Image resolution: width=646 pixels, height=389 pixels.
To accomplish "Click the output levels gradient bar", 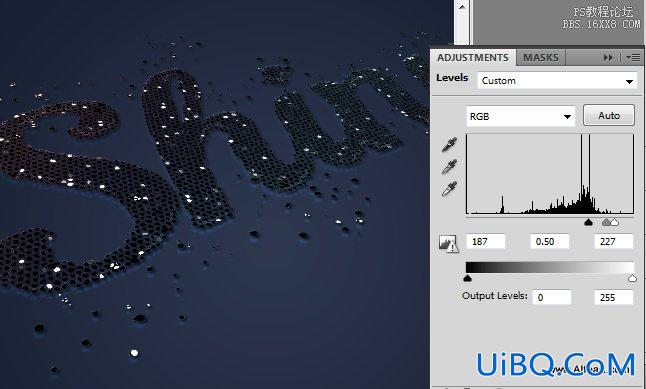I will 550,267.
